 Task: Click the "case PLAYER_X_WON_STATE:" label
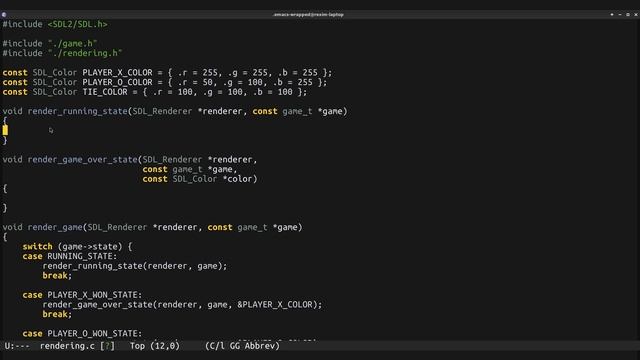pyautogui.click(x=82, y=295)
